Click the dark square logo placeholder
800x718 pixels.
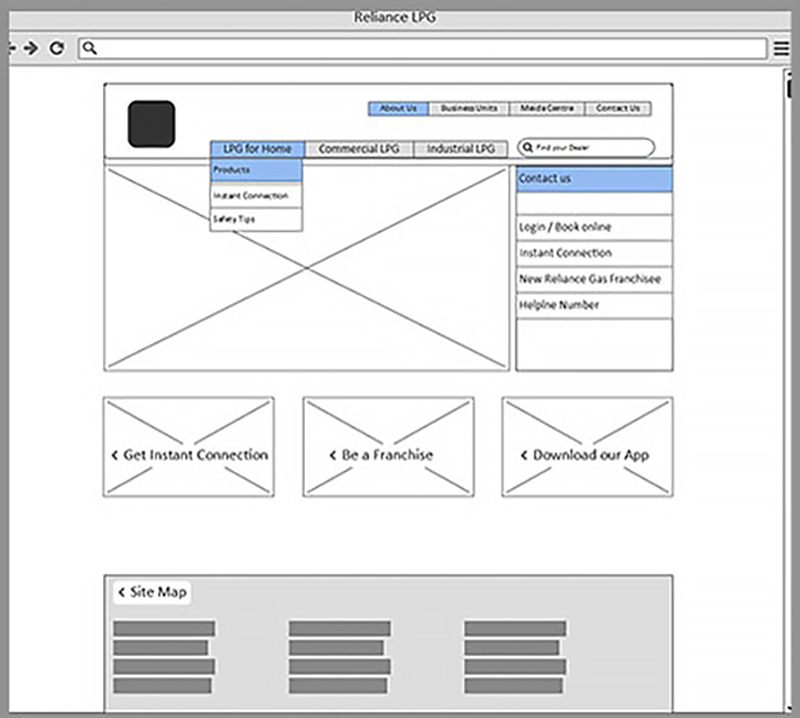pyautogui.click(x=151, y=124)
